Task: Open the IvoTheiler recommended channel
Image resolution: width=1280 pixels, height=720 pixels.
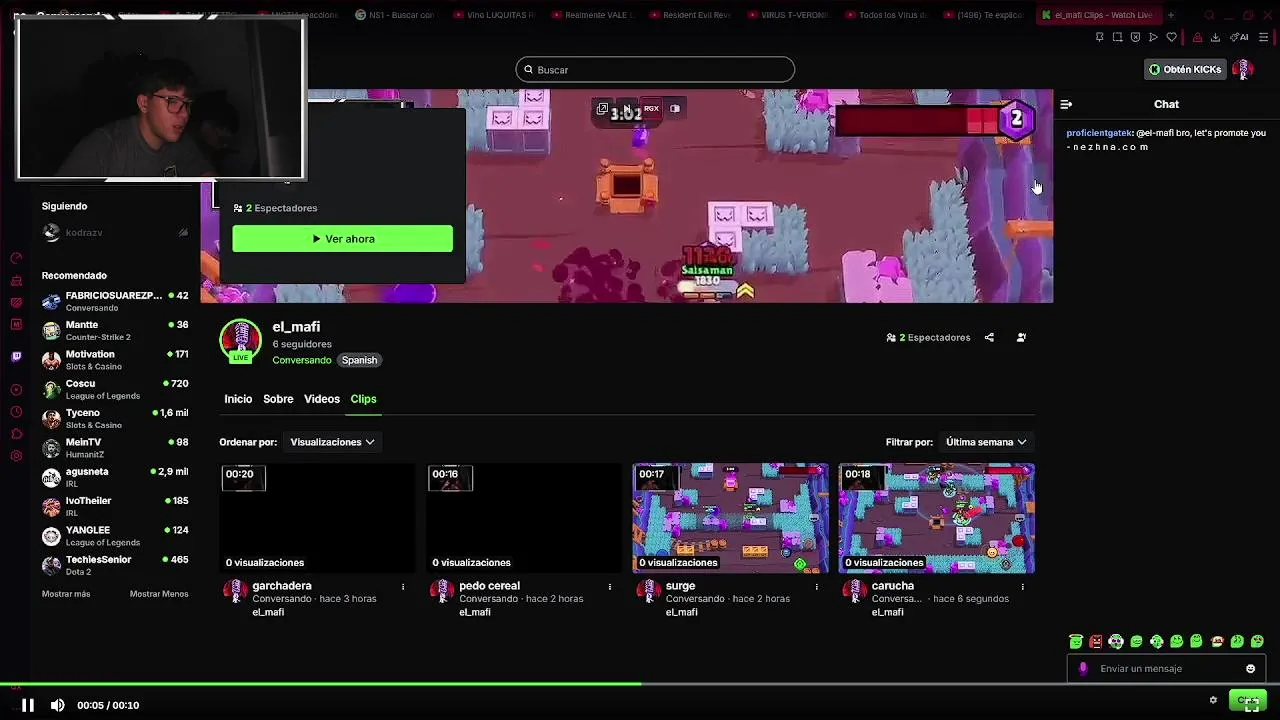Action: click(x=115, y=506)
